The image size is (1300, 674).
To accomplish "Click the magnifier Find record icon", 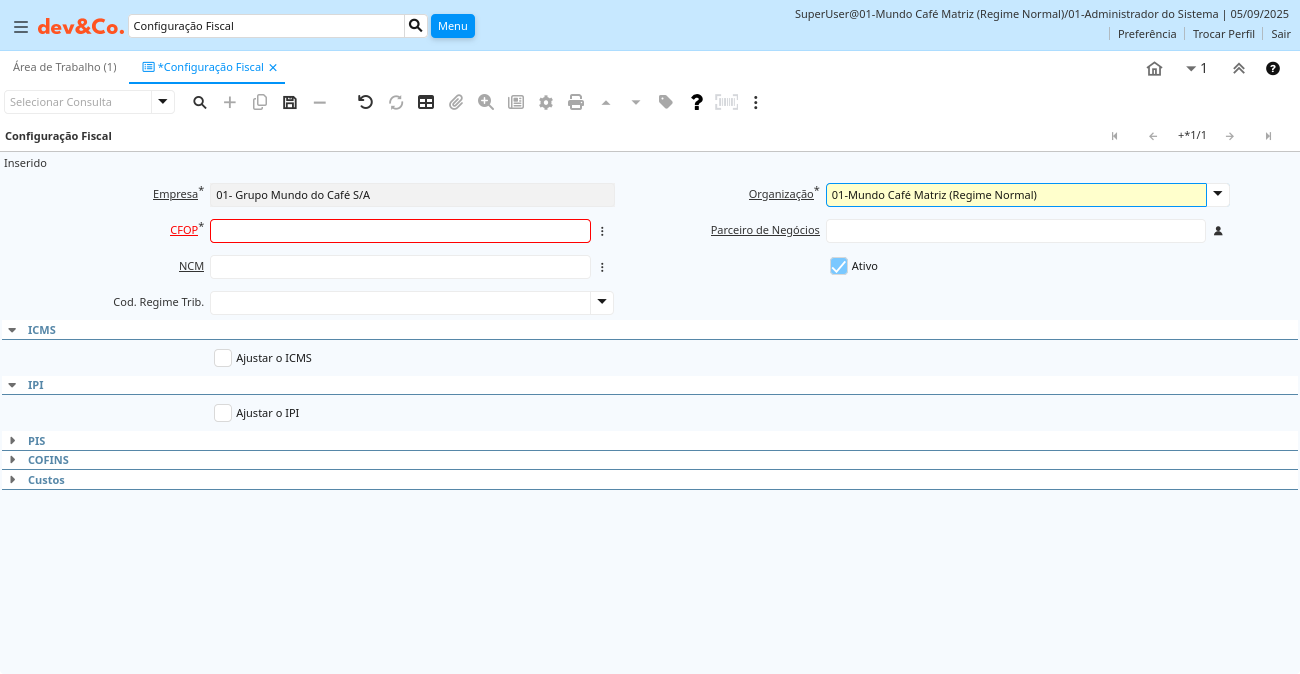I will pos(200,102).
